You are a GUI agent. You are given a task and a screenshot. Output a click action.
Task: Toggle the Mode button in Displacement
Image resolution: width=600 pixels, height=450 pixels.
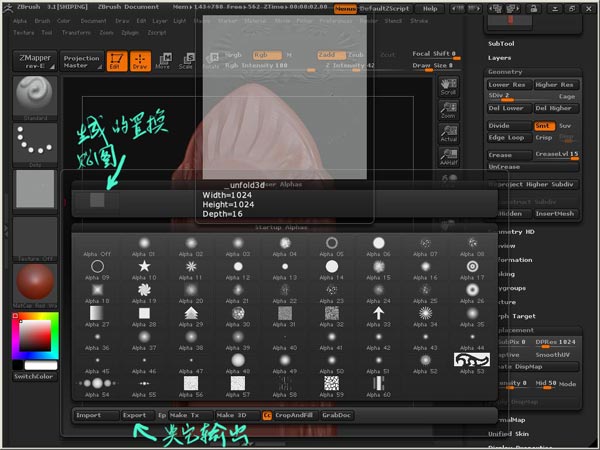click(x=567, y=384)
